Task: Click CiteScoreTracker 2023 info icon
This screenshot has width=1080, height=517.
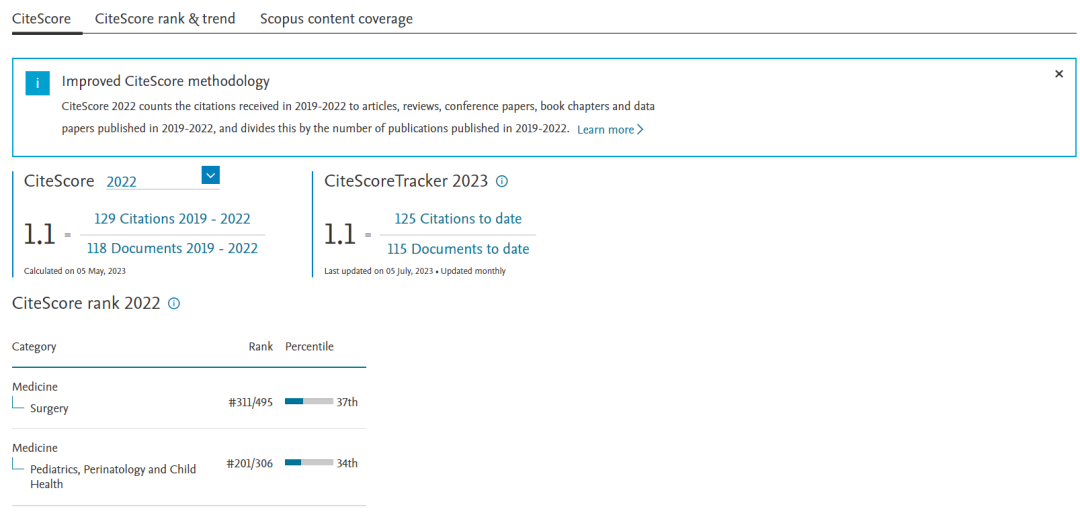Action: tap(501, 182)
